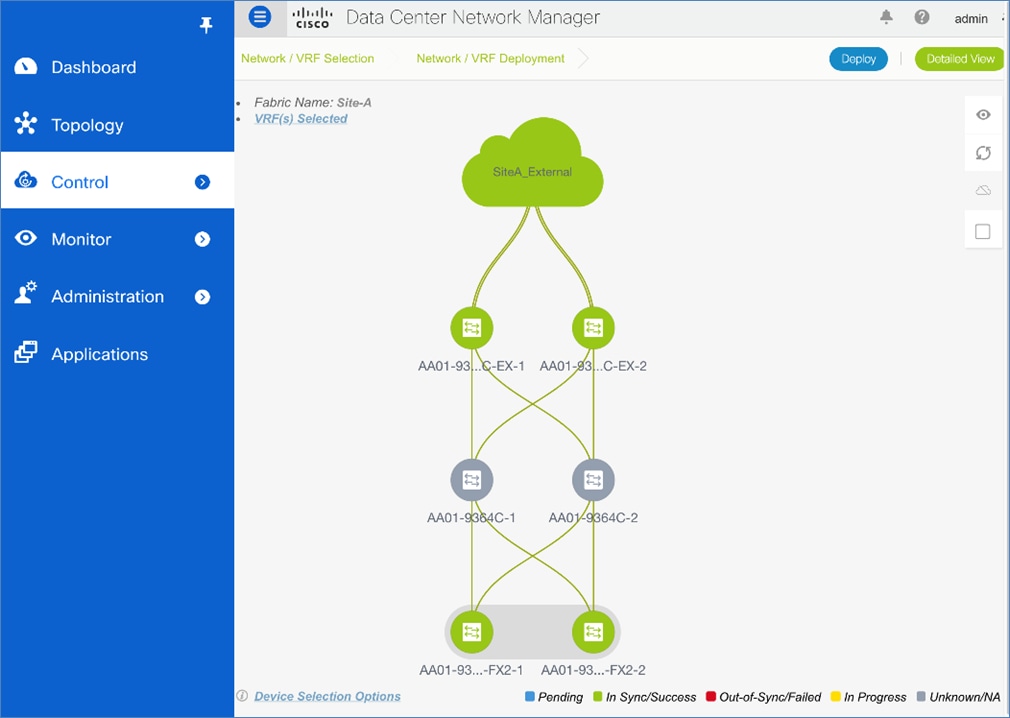Image resolution: width=1010 pixels, height=718 pixels.
Task: Click the preview eye icon in the right toolbar
Action: tap(983, 115)
